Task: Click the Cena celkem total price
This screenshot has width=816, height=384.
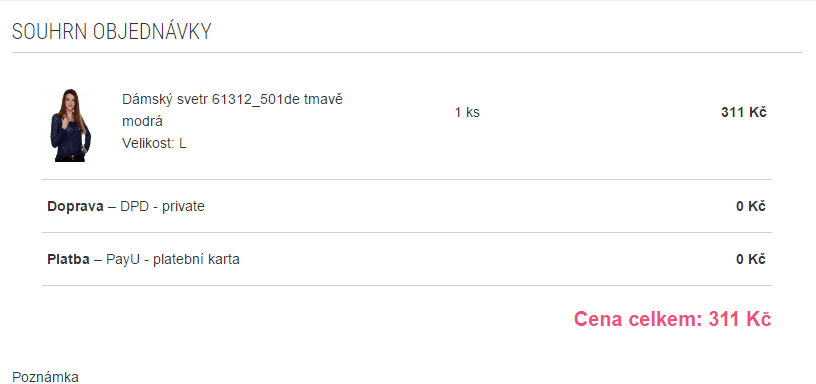Action: point(672,319)
